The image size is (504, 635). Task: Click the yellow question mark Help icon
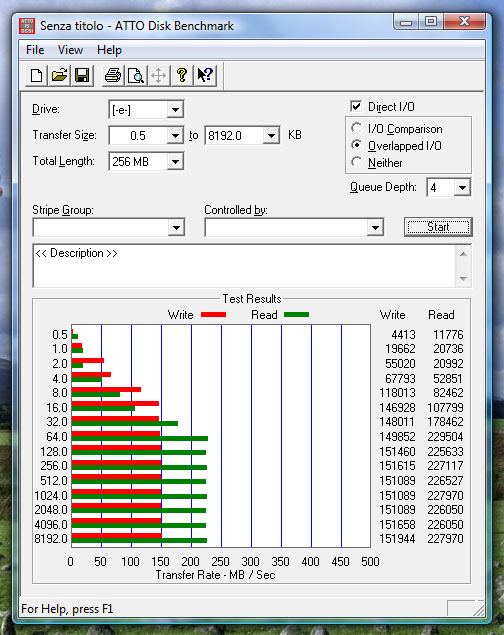[x=182, y=75]
